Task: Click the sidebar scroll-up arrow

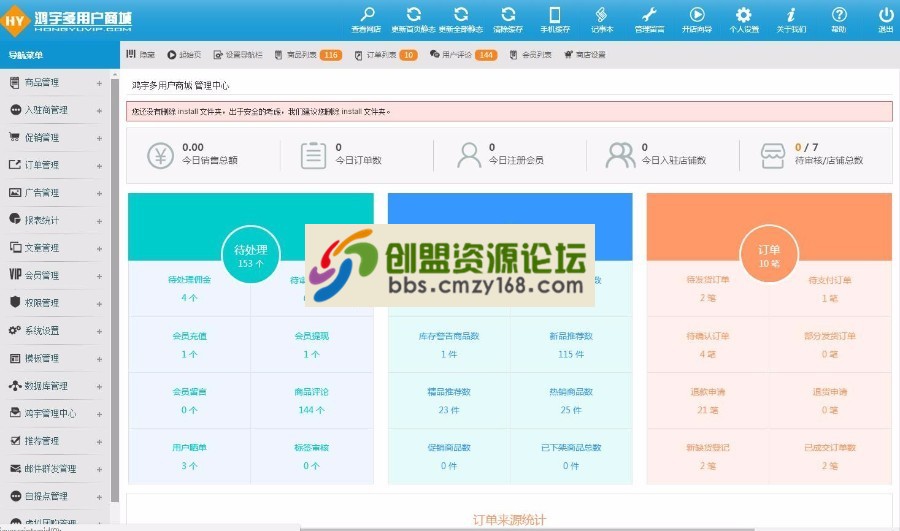Action: pyautogui.click(x=115, y=75)
